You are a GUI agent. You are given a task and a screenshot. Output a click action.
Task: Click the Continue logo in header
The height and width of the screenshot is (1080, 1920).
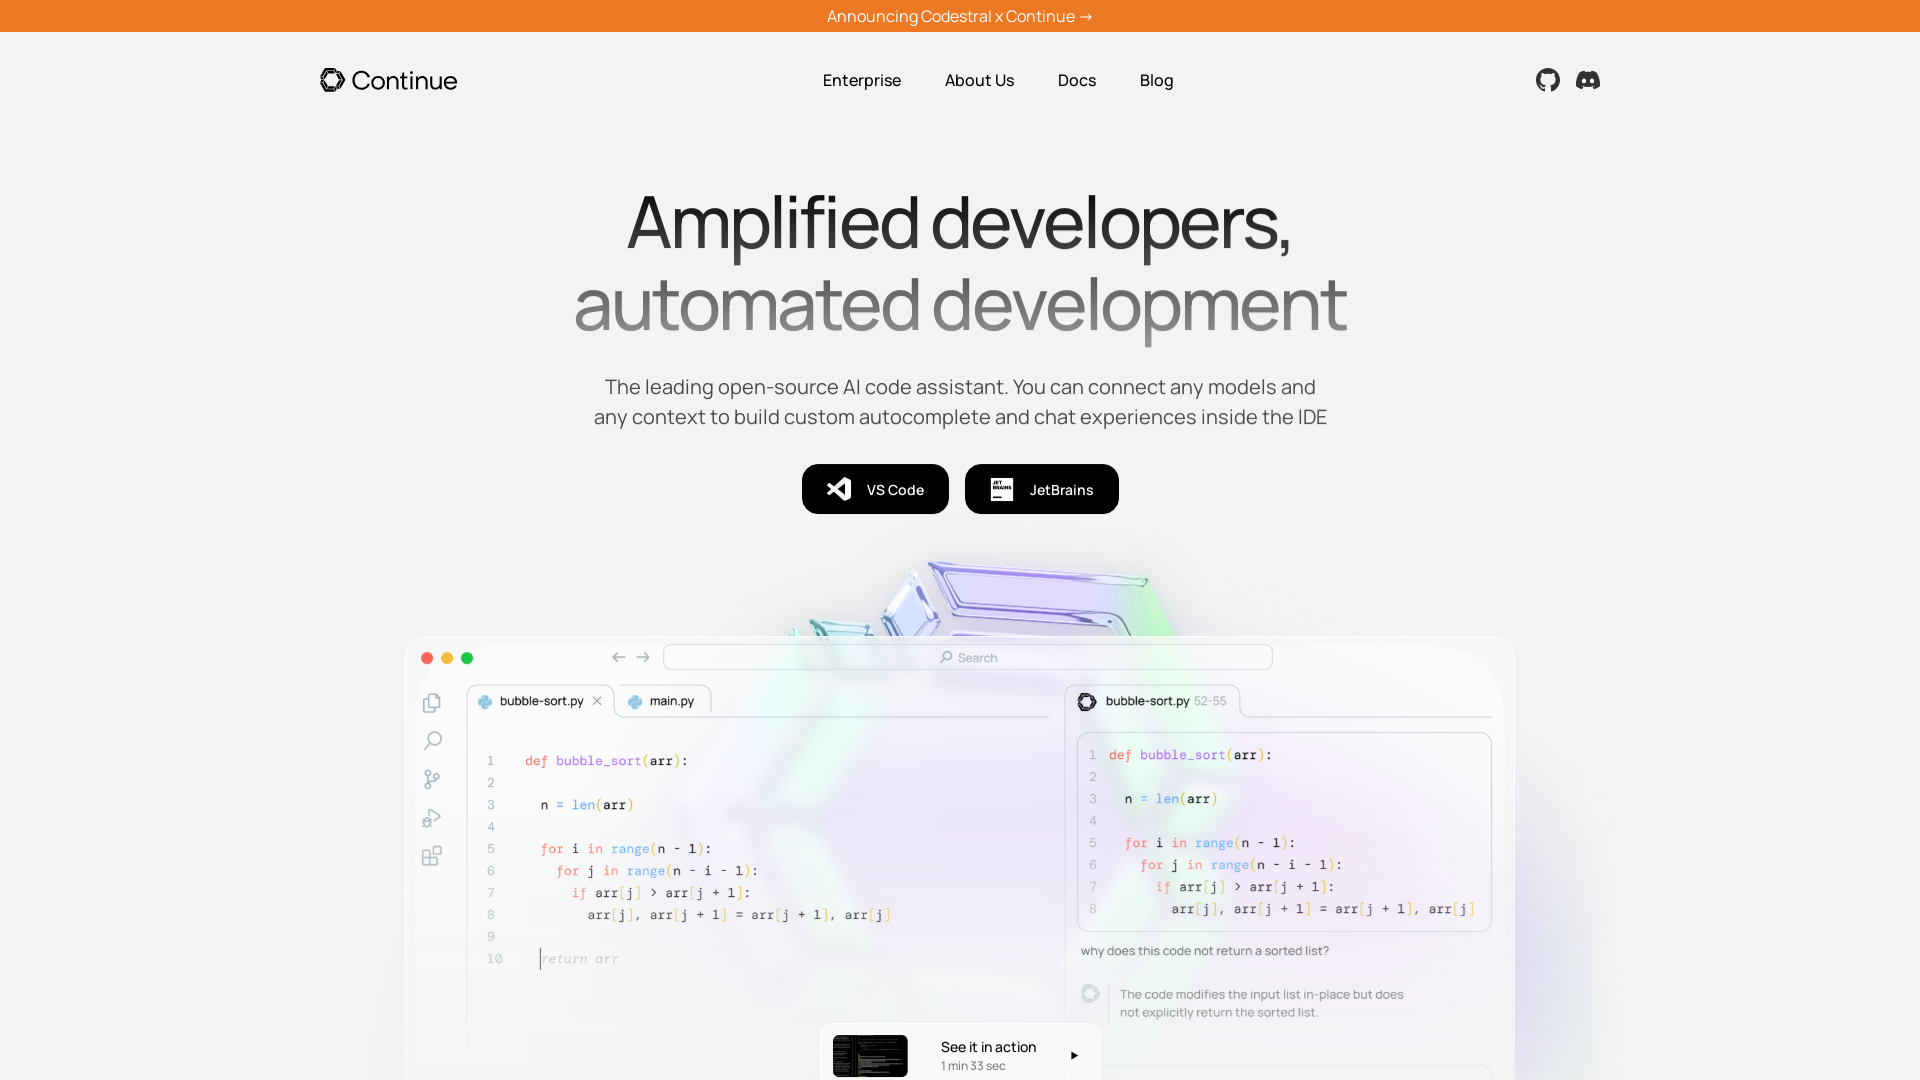pos(388,80)
